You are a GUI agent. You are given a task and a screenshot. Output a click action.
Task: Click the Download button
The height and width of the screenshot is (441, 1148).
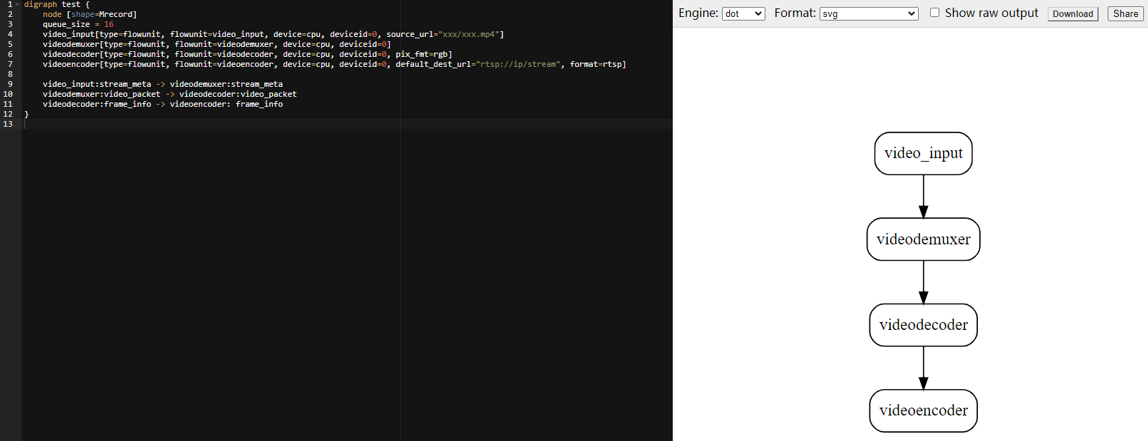(1073, 14)
